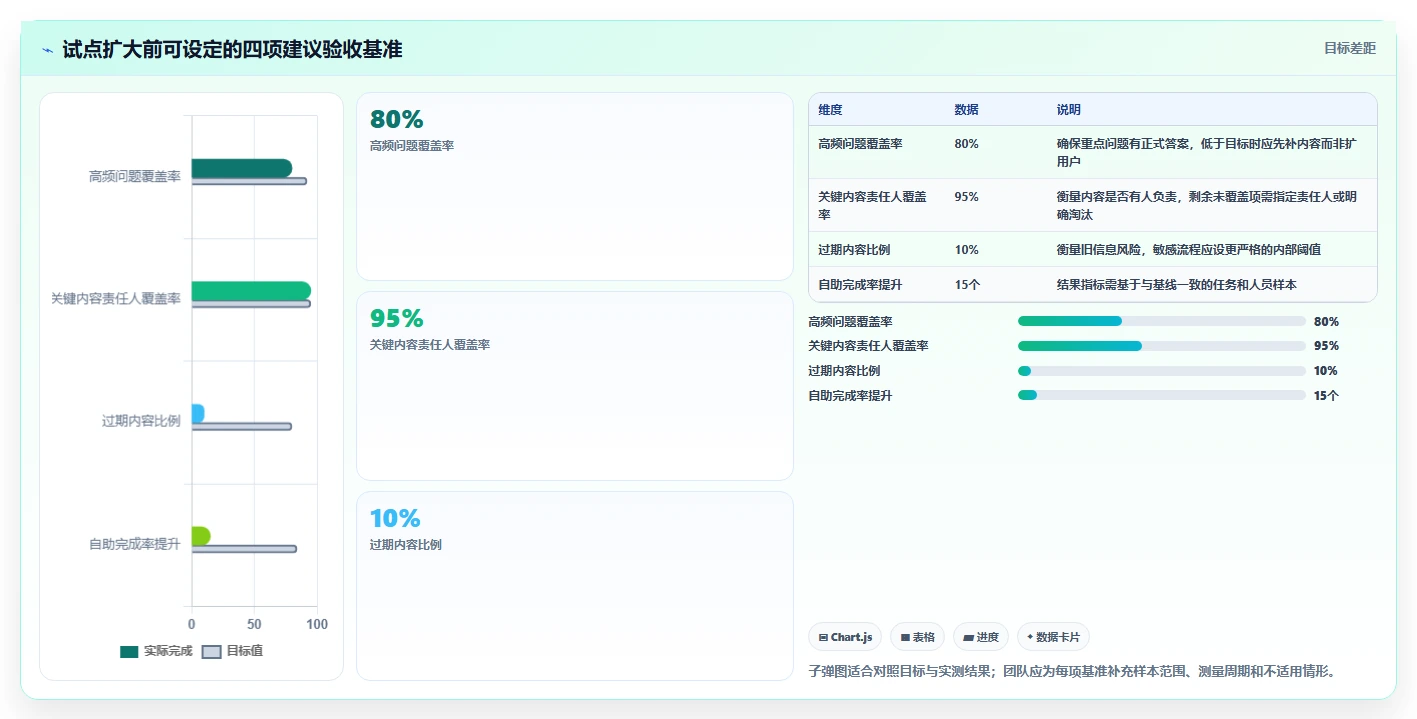
Task: Click the 80% cell in the table
Action: [966, 144]
